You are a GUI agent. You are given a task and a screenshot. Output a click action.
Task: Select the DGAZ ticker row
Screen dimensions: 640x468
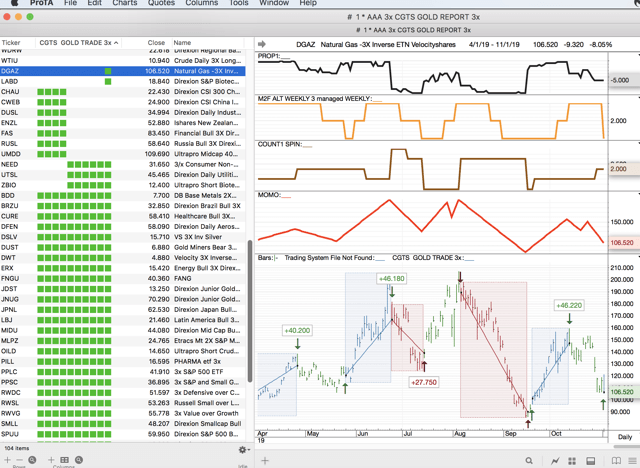(x=122, y=71)
